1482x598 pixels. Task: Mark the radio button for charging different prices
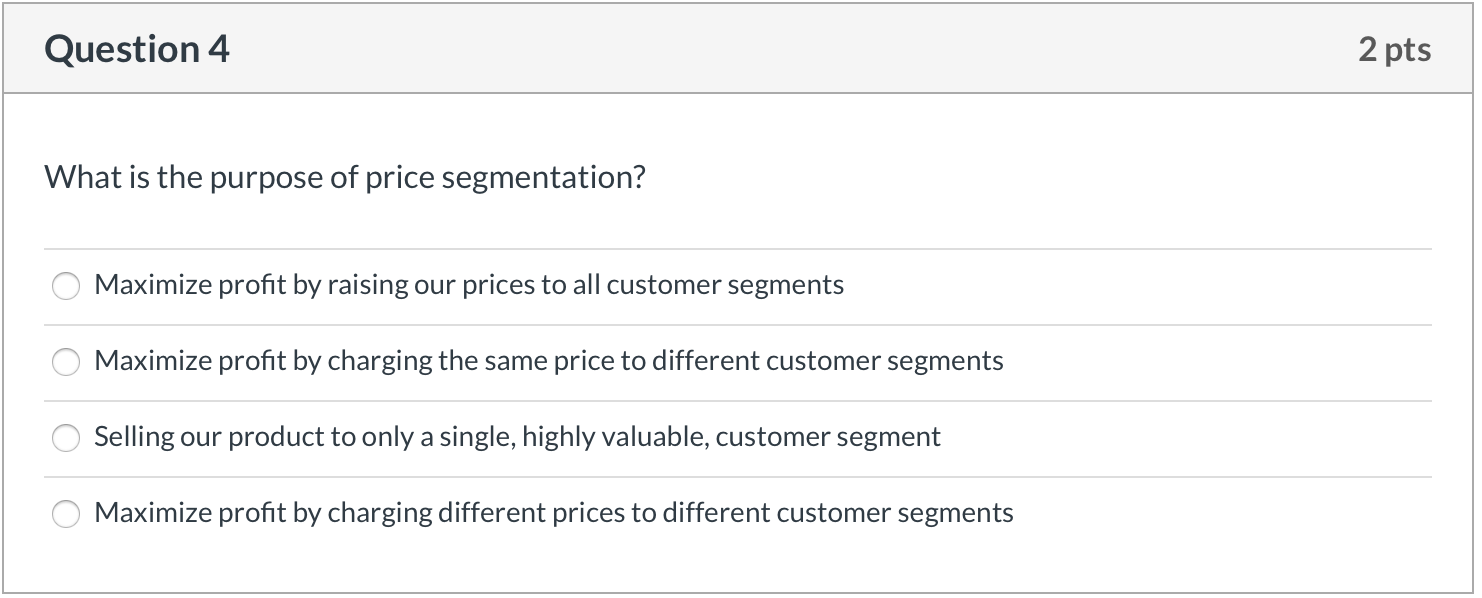(x=66, y=514)
